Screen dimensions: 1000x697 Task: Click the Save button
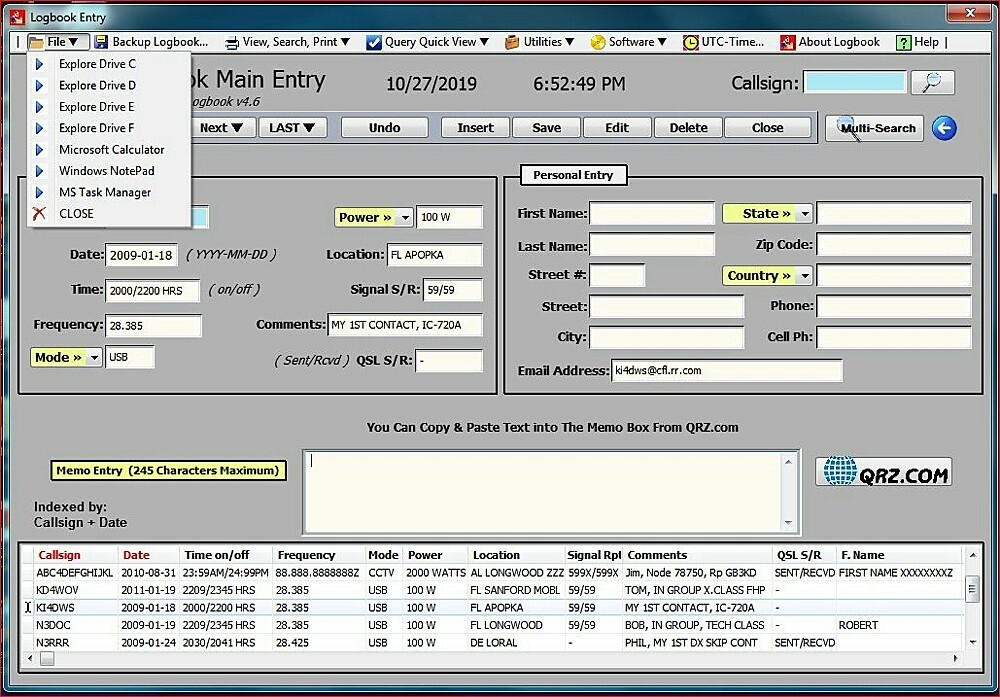(x=546, y=127)
